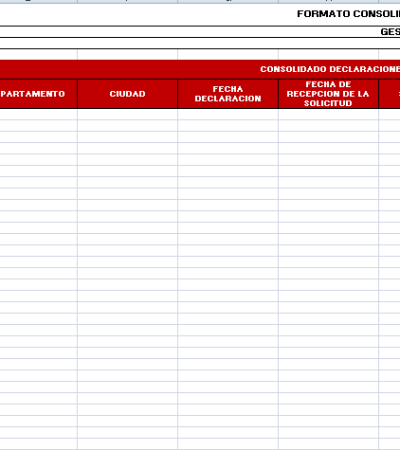Select third empty cell below FECHA DECLARACION
The height and width of the screenshot is (450, 400).
(x=228, y=137)
